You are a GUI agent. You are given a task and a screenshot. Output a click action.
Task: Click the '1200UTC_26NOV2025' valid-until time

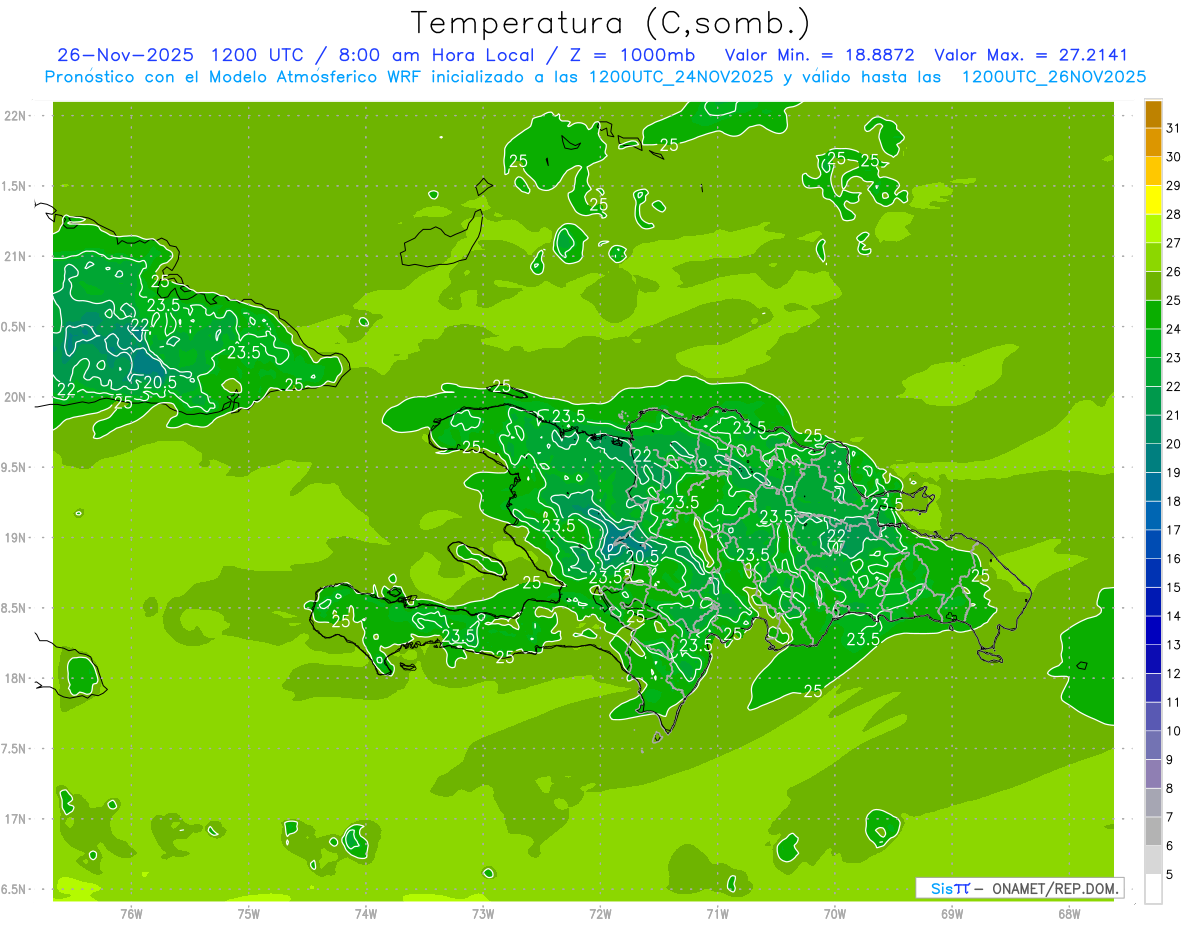click(1054, 77)
